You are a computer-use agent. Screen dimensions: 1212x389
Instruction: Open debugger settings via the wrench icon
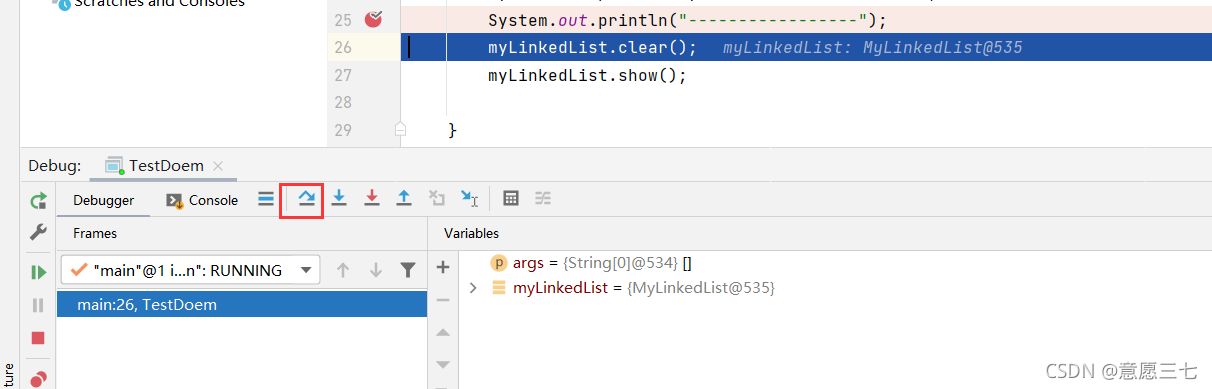tap(38, 232)
